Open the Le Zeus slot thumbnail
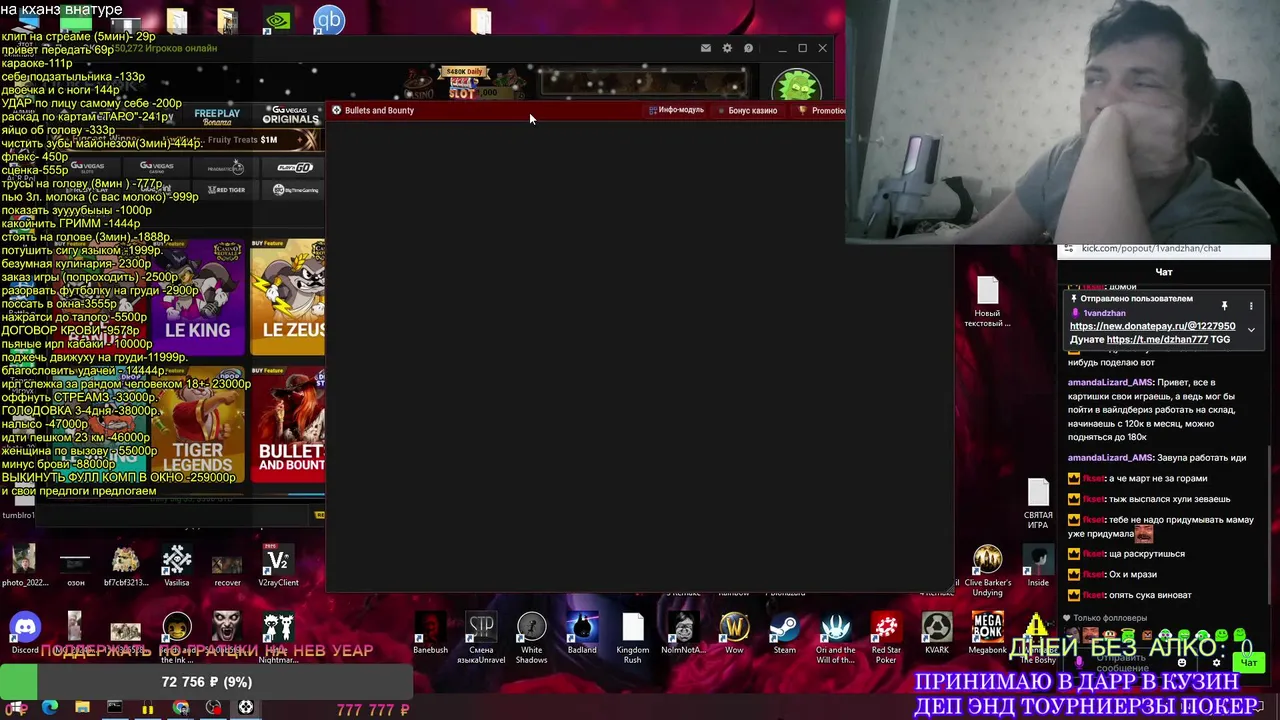The image size is (1280, 720). [288, 297]
